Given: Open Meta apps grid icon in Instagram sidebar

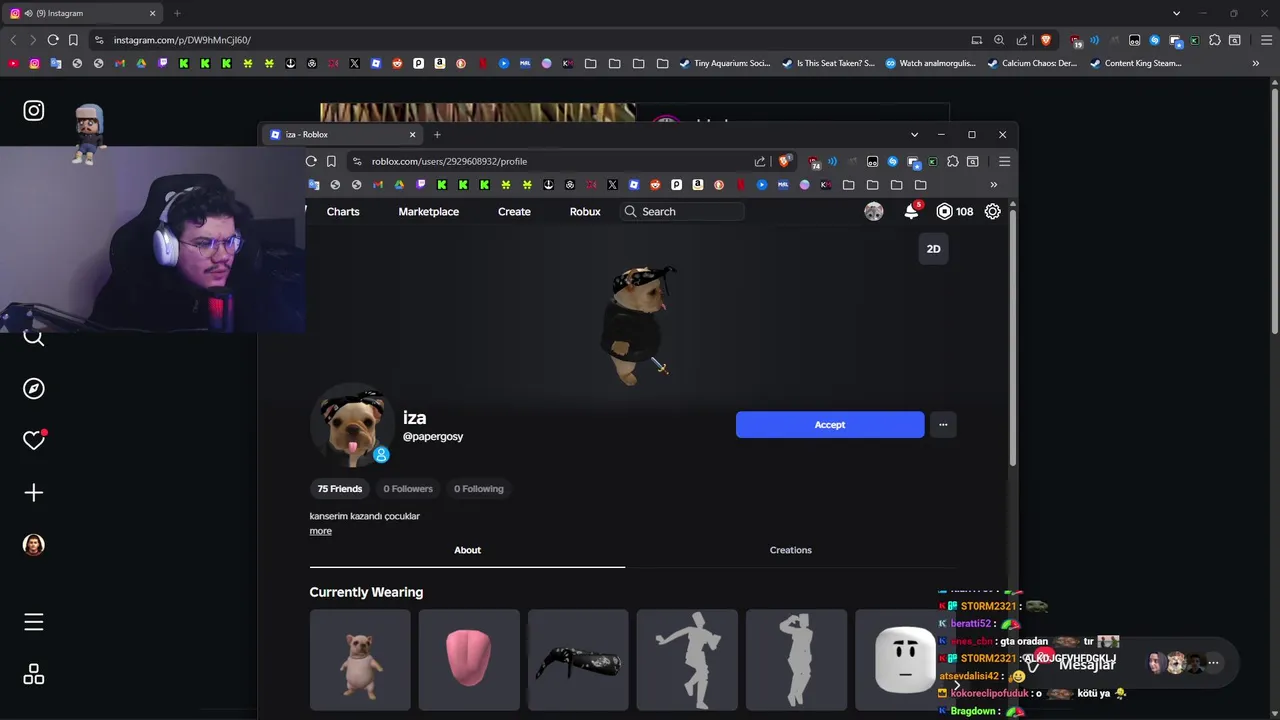Looking at the screenshot, I should (34, 674).
